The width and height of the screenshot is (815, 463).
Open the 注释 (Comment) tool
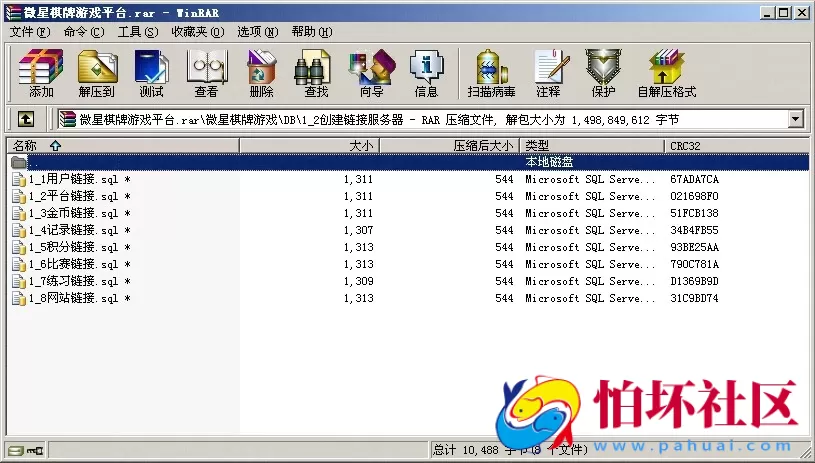[x=548, y=73]
